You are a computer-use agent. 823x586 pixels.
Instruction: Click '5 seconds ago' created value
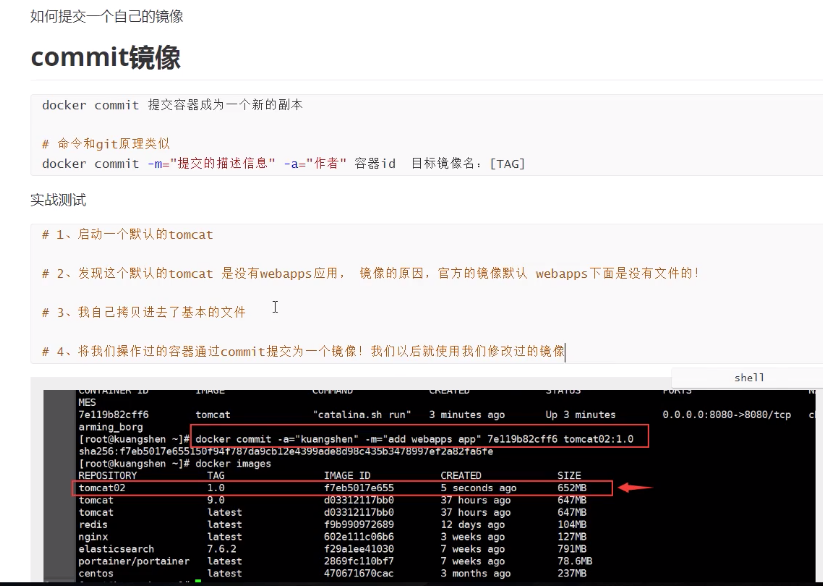(x=478, y=488)
